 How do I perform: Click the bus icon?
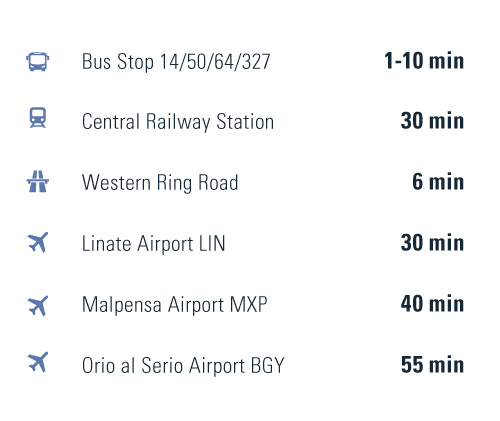coord(38,62)
